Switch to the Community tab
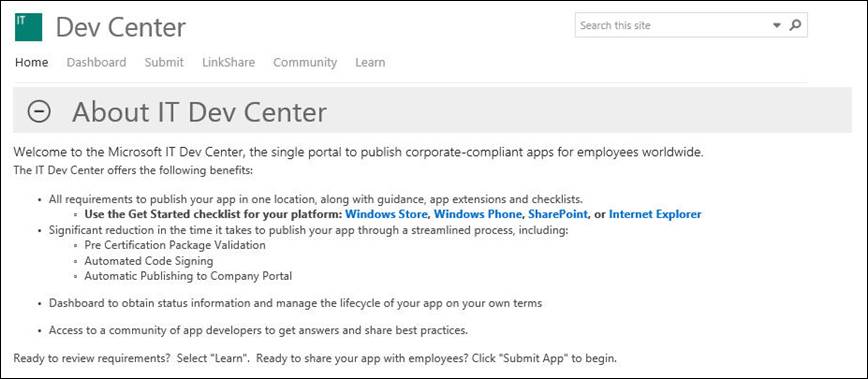868x379 pixels. 305,63
